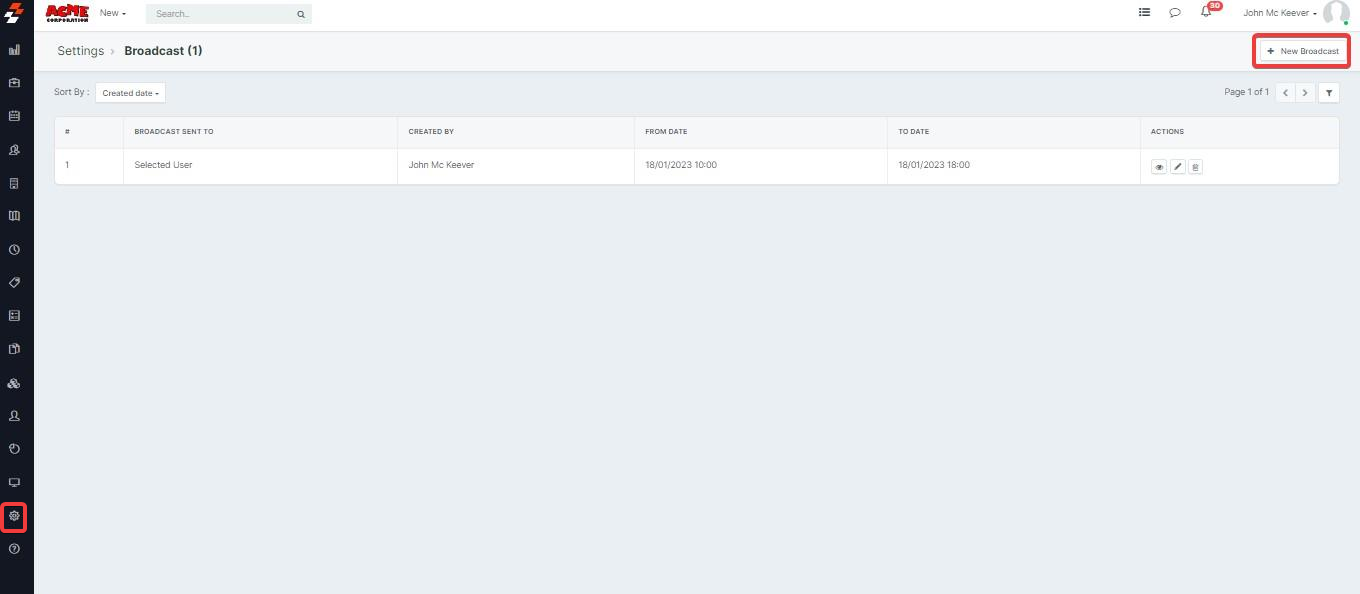Go to next page arrow
1360x594 pixels.
click(1305, 92)
